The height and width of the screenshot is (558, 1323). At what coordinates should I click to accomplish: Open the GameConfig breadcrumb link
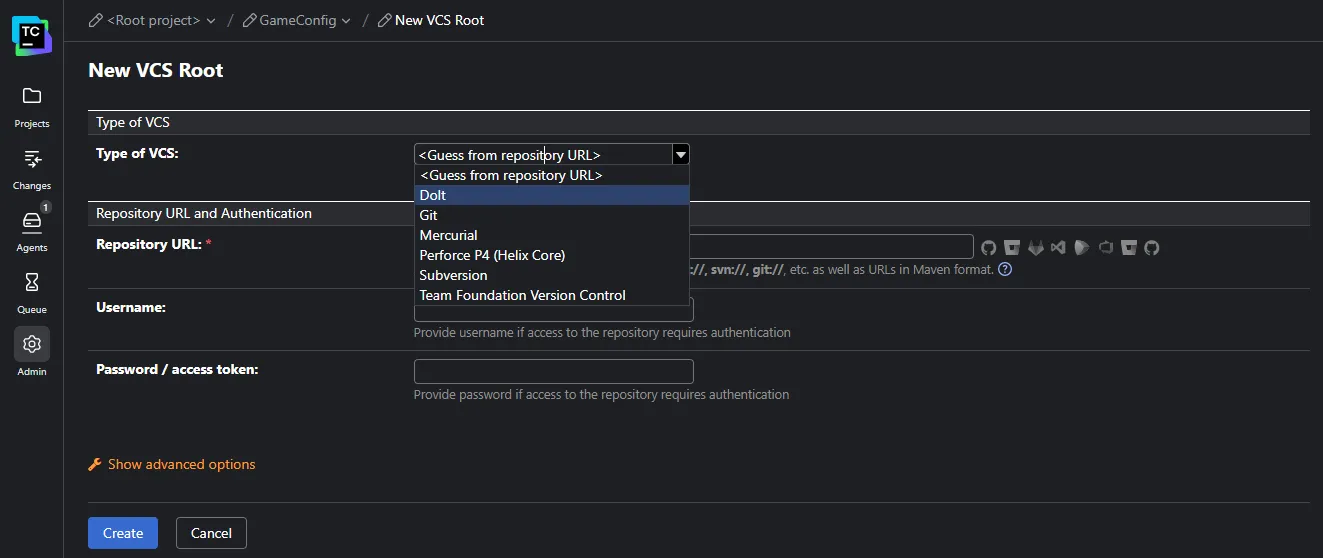pyautogui.click(x=298, y=20)
